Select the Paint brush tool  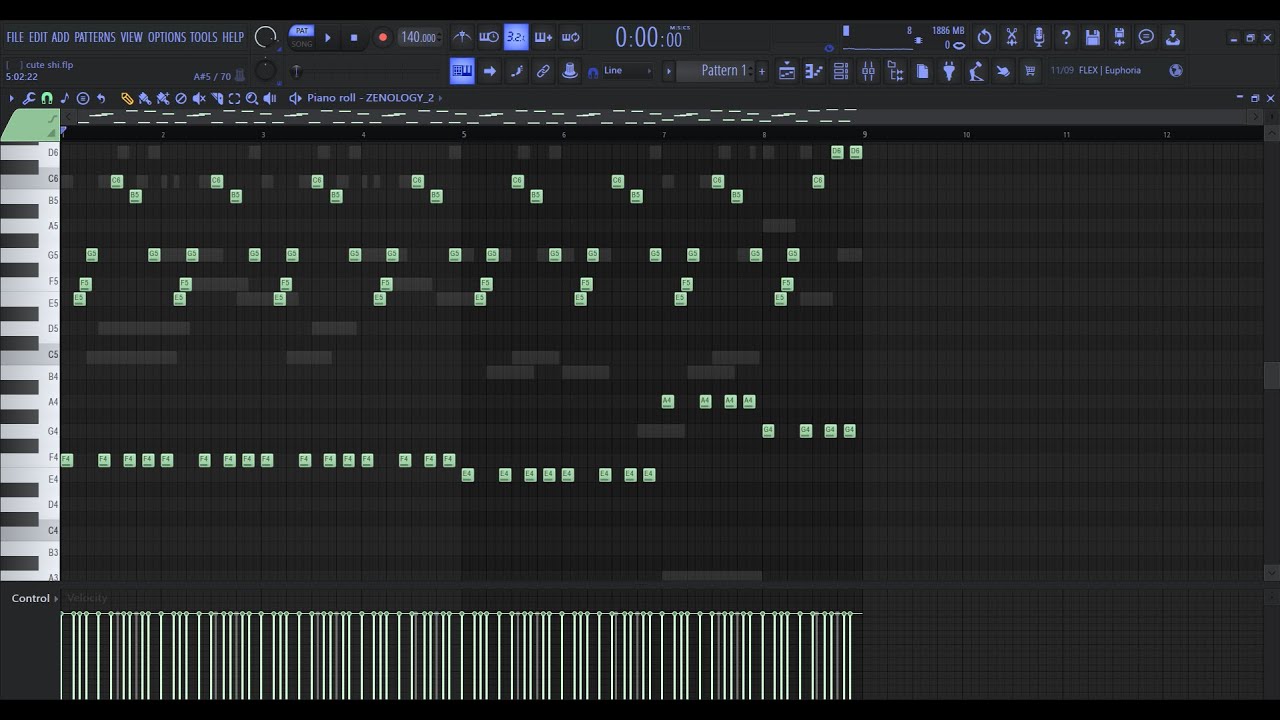tap(145, 98)
